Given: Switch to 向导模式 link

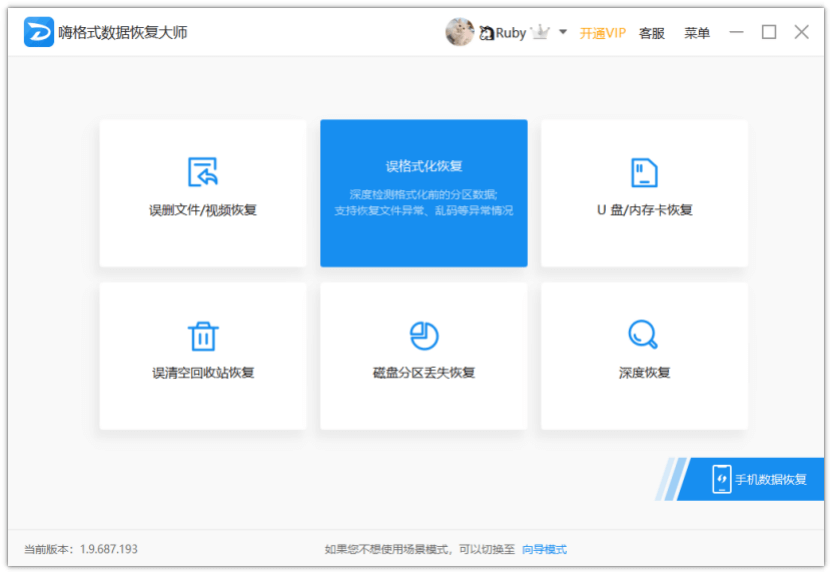Looking at the screenshot, I should tap(544, 549).
